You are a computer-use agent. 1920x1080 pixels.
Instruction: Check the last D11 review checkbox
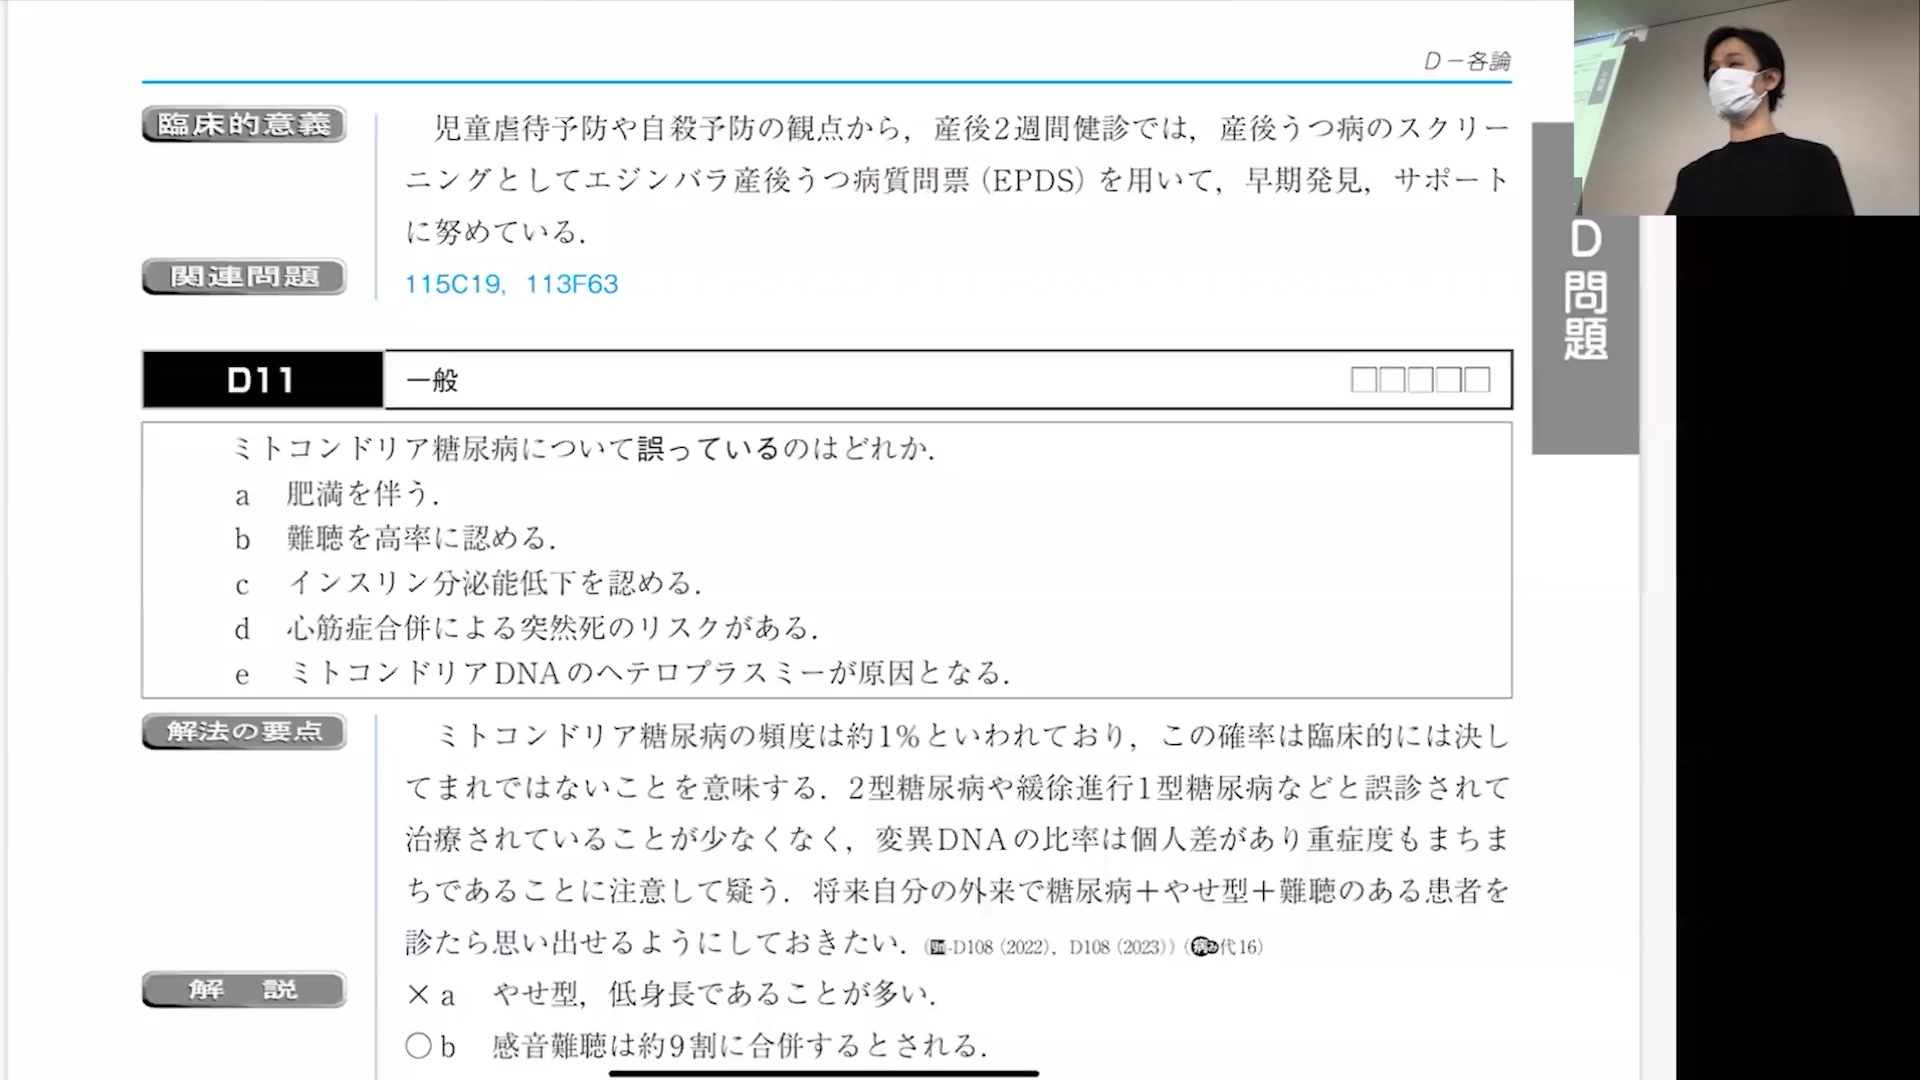pyautogui.click(x=1477, y=380)
